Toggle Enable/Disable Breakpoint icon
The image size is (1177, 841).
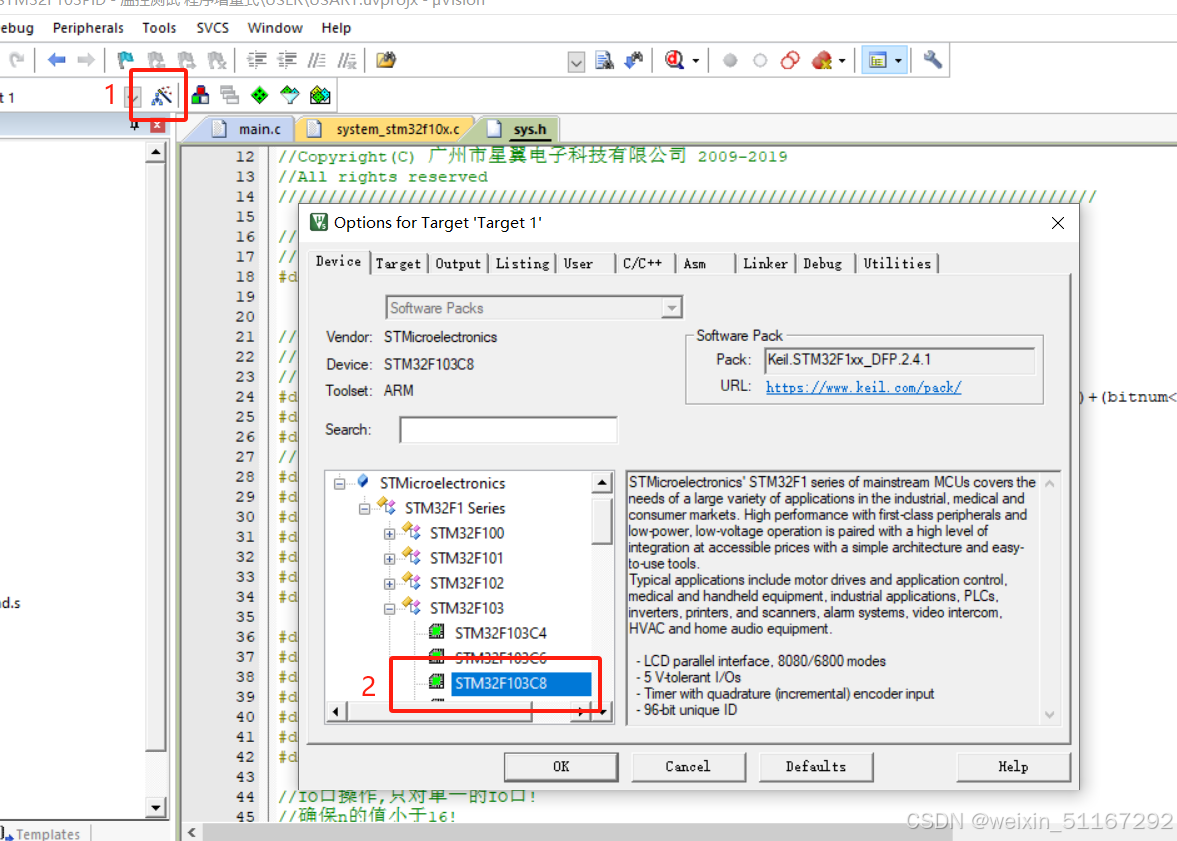point(761,60)
